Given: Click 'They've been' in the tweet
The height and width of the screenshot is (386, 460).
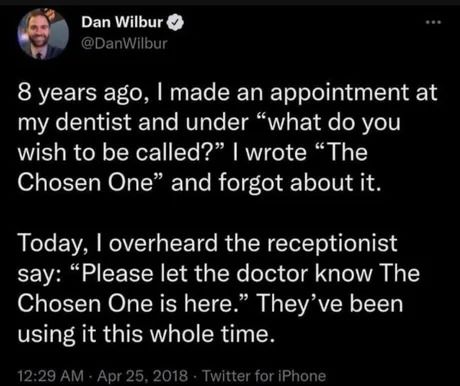Looking at the screenshot, I should point(330,304).
